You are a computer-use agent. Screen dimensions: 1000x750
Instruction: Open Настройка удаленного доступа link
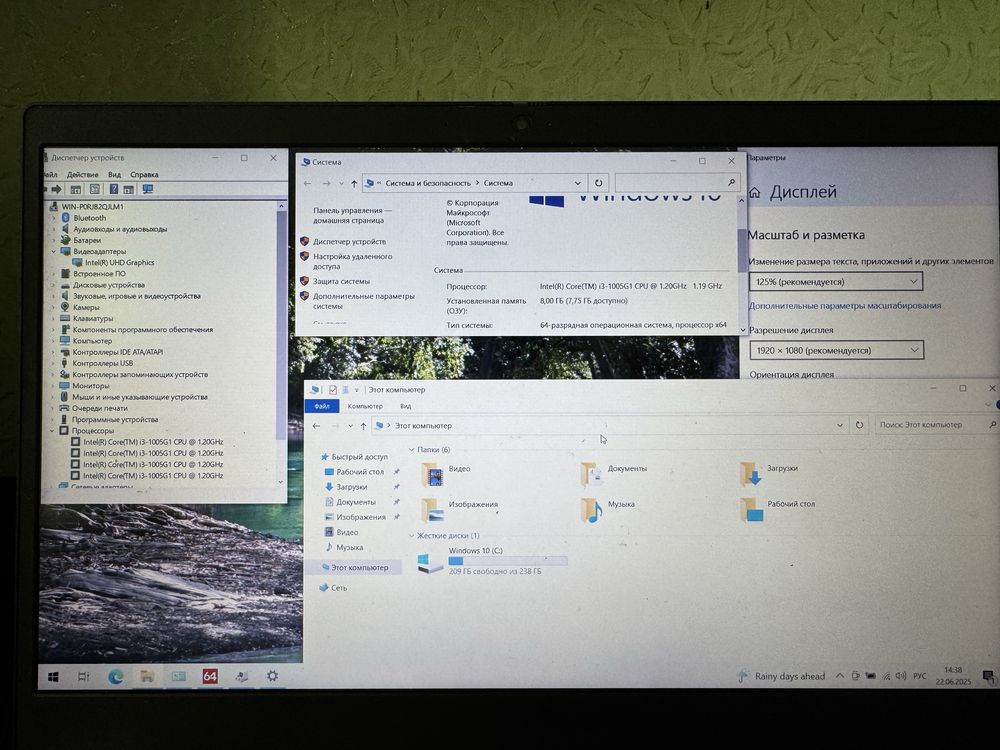point(352,261)
